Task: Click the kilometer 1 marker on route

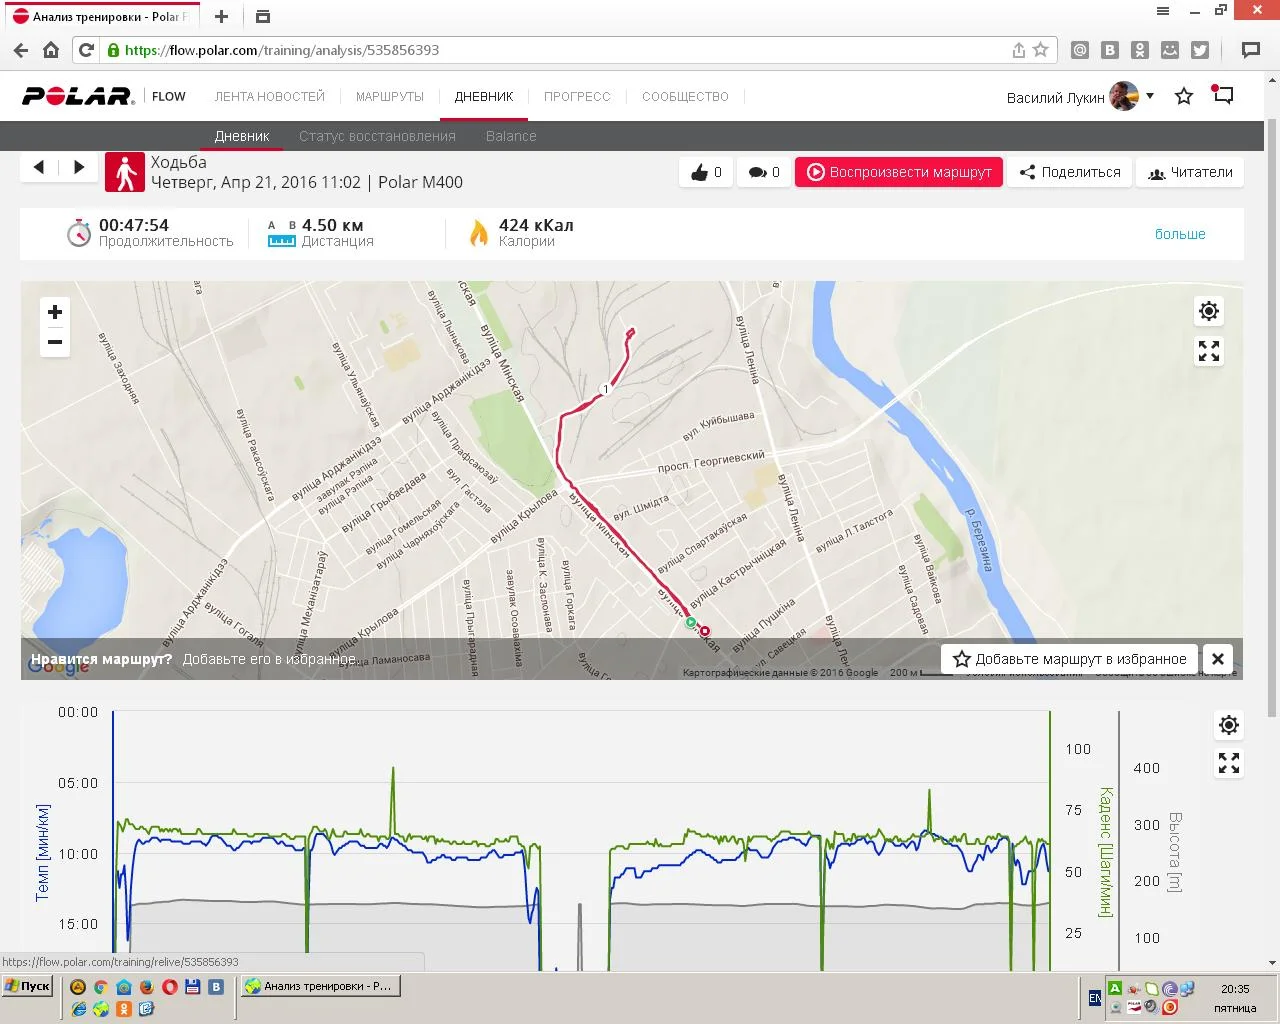Action: point(605,389)
